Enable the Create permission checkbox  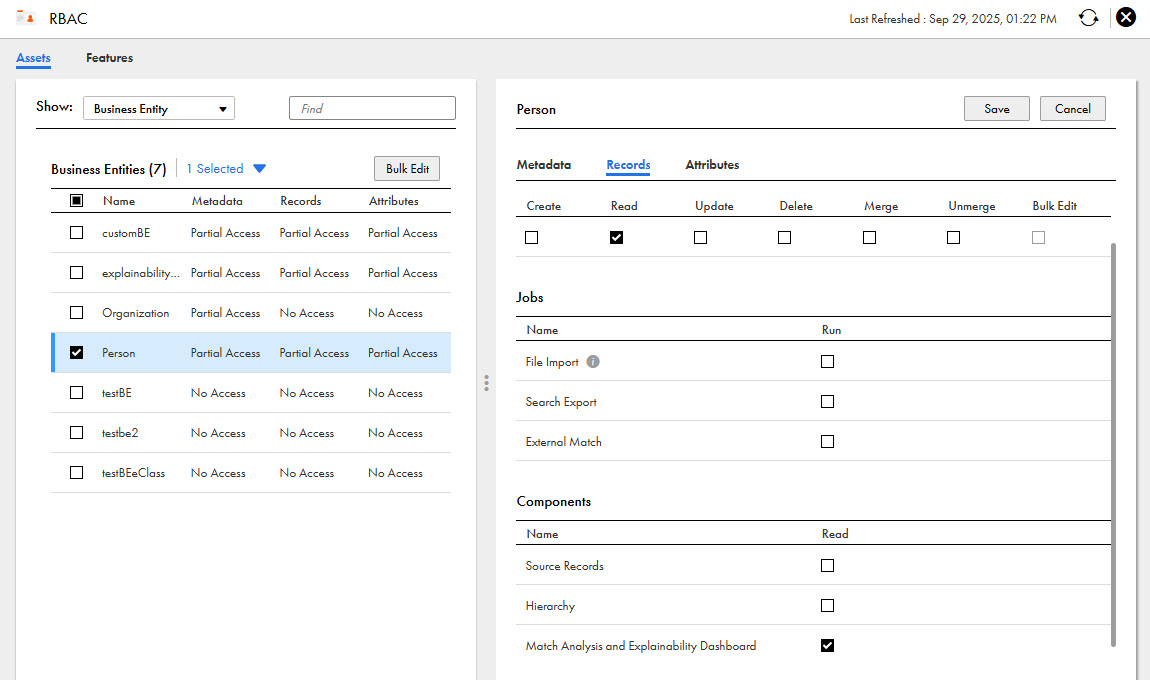point(532,238)
